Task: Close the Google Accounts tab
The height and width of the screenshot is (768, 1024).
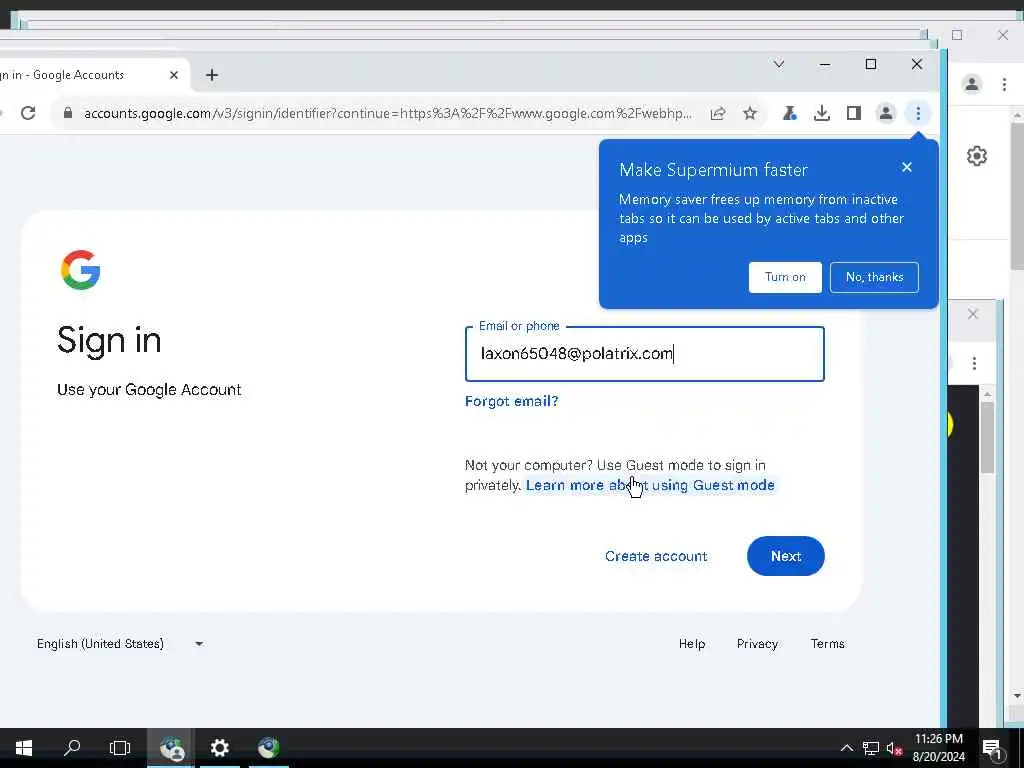Action: 174,75
